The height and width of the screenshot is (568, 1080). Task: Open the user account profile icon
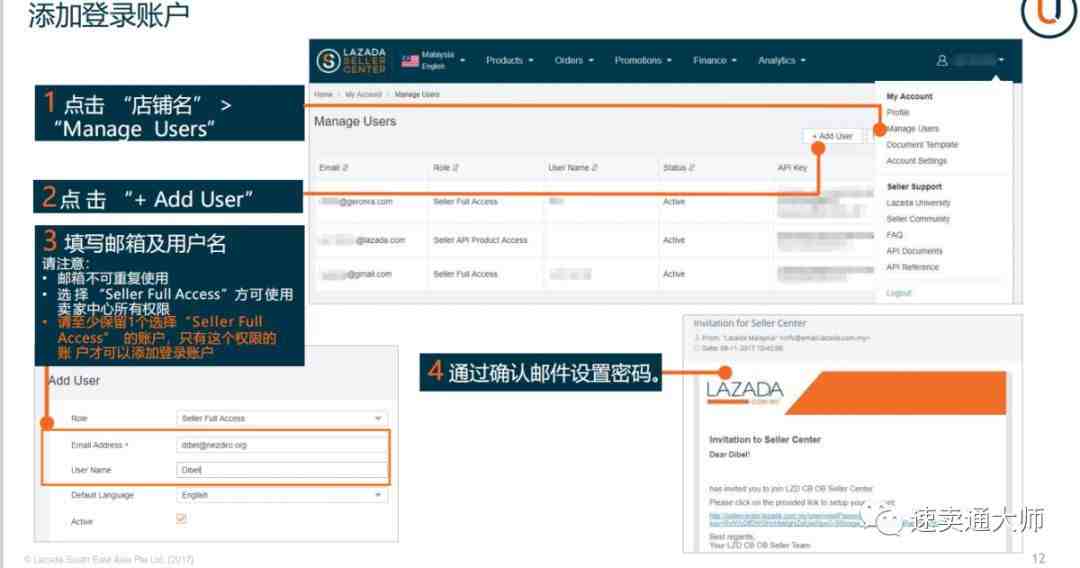coord(942,61)
